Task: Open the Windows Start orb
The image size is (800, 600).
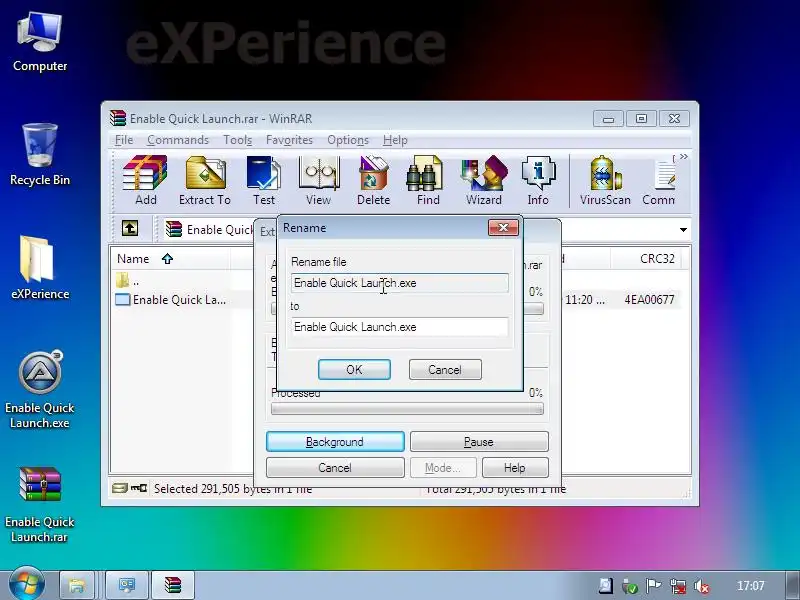Action: [x=27, y=585]
